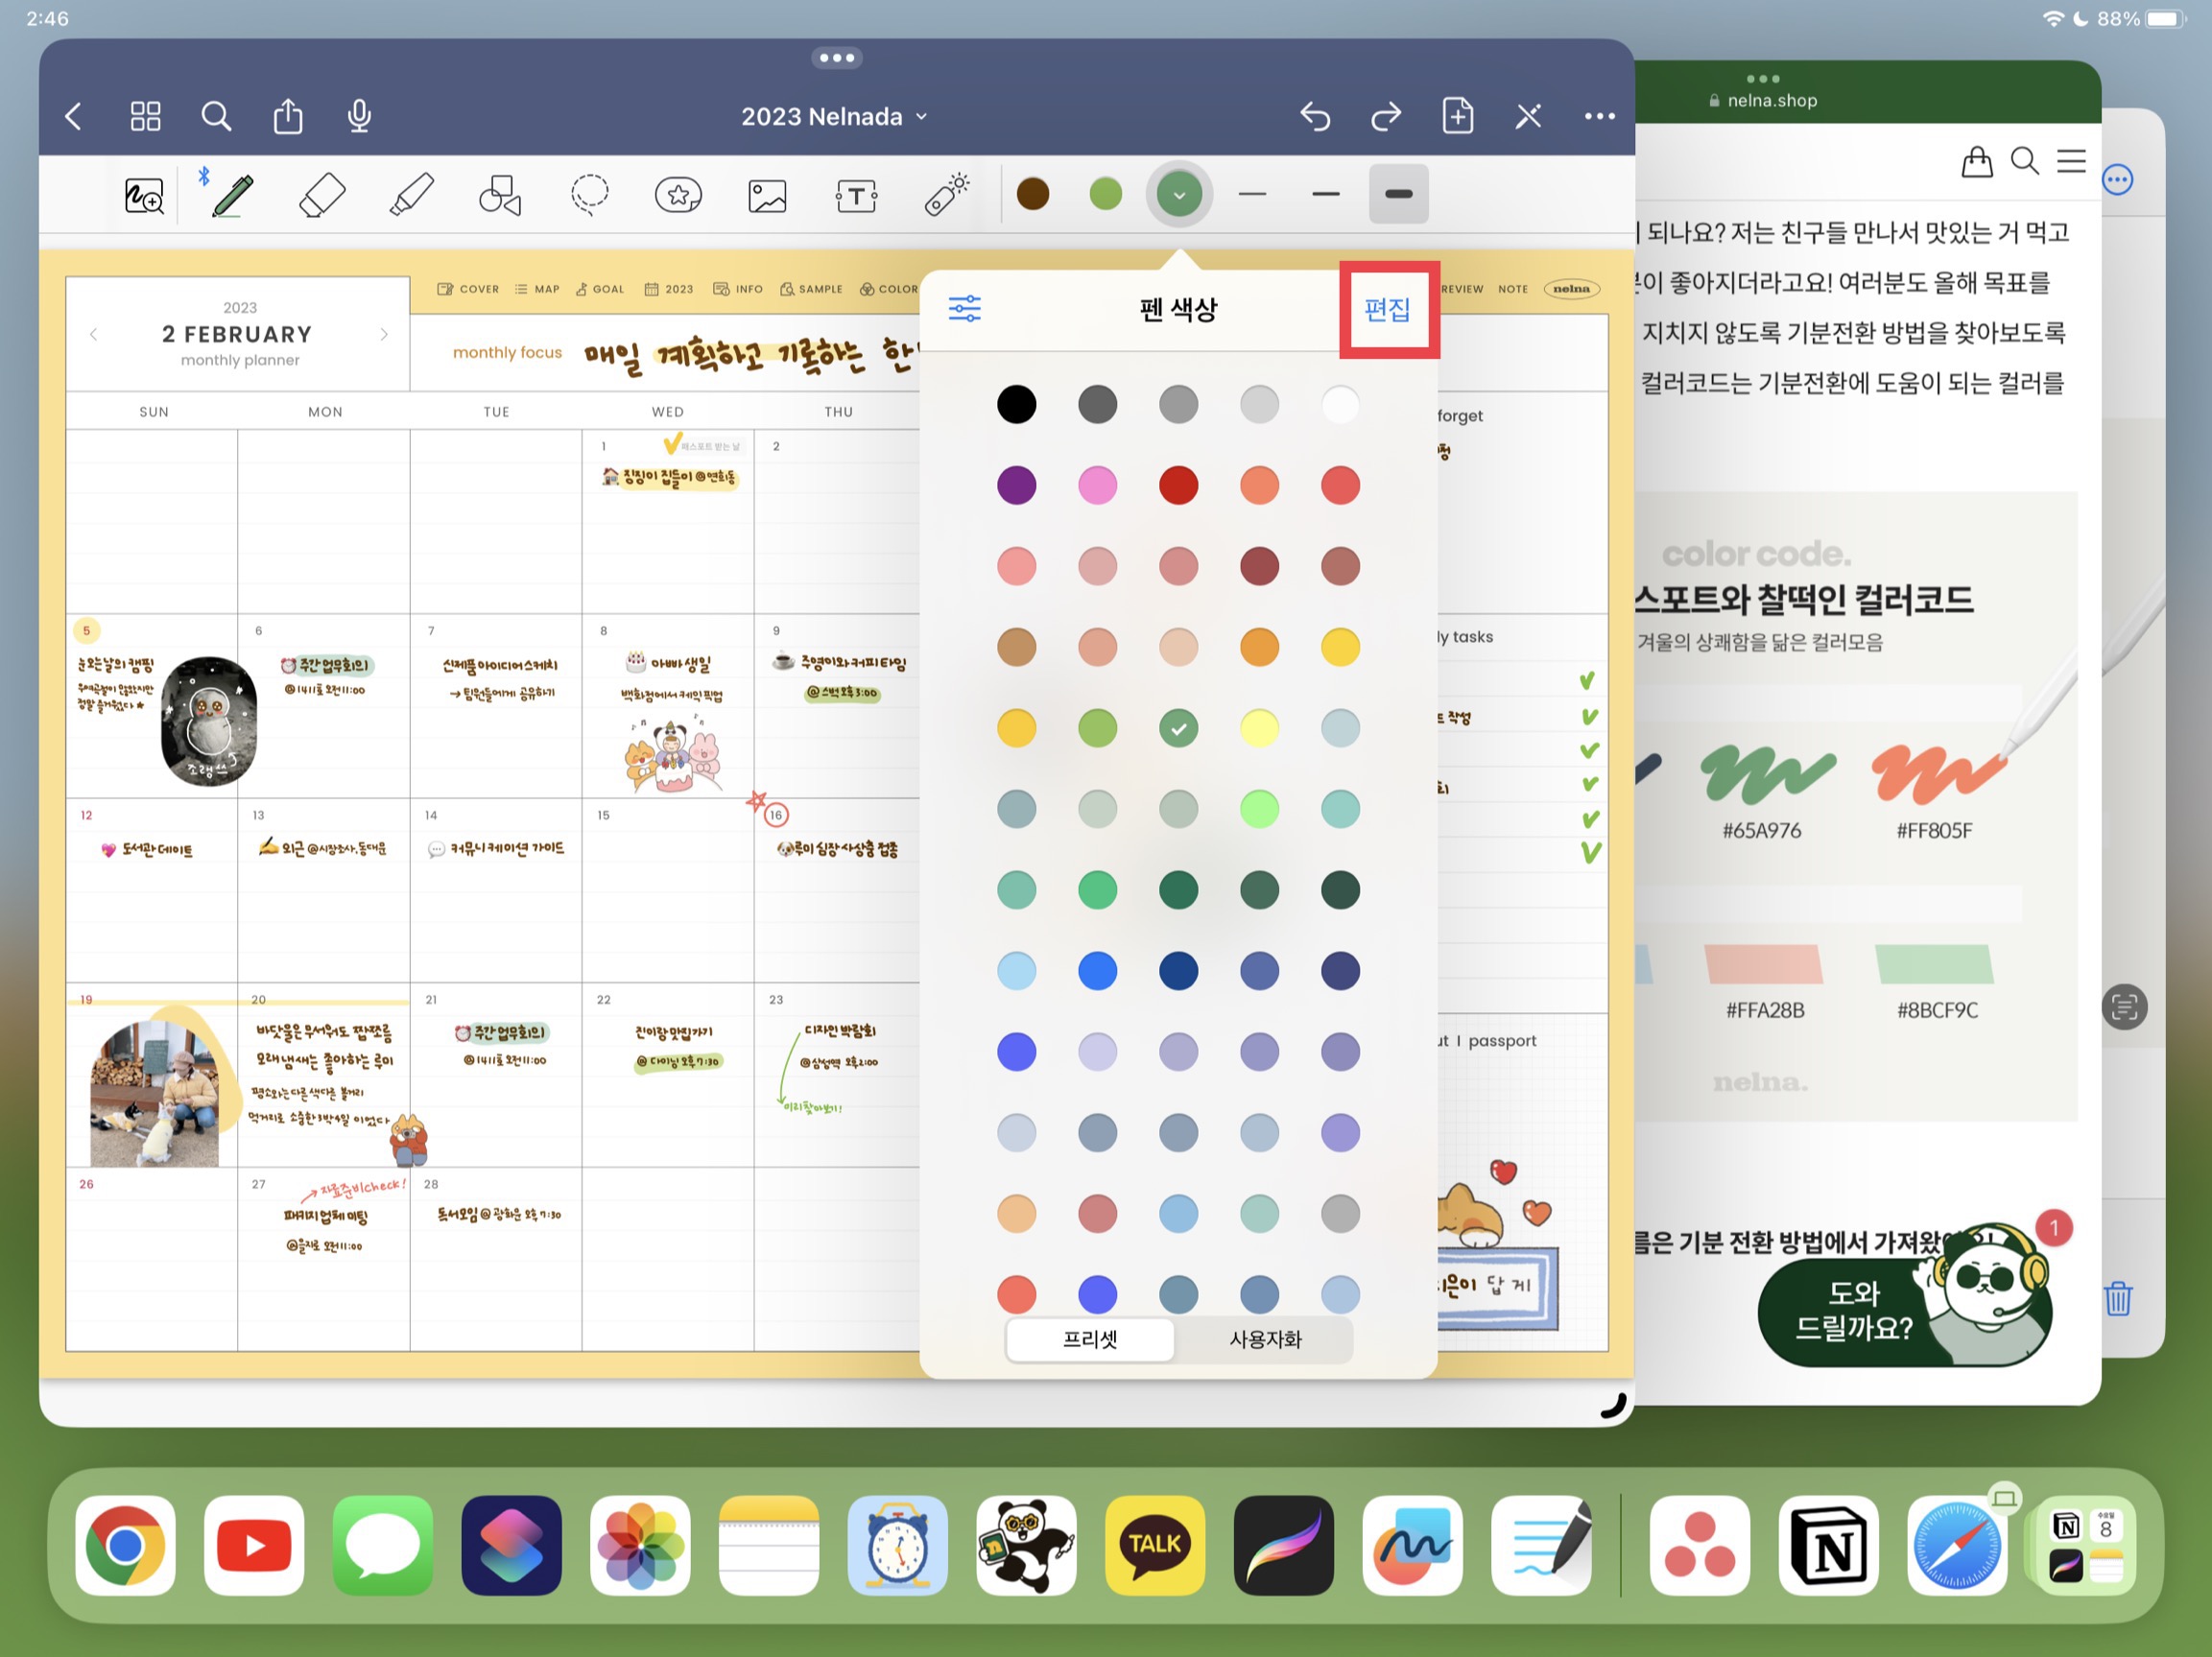Viewport: 2212px width, 1657px height.
Task: Pick the bright red color swatch
Action: 1178,485
